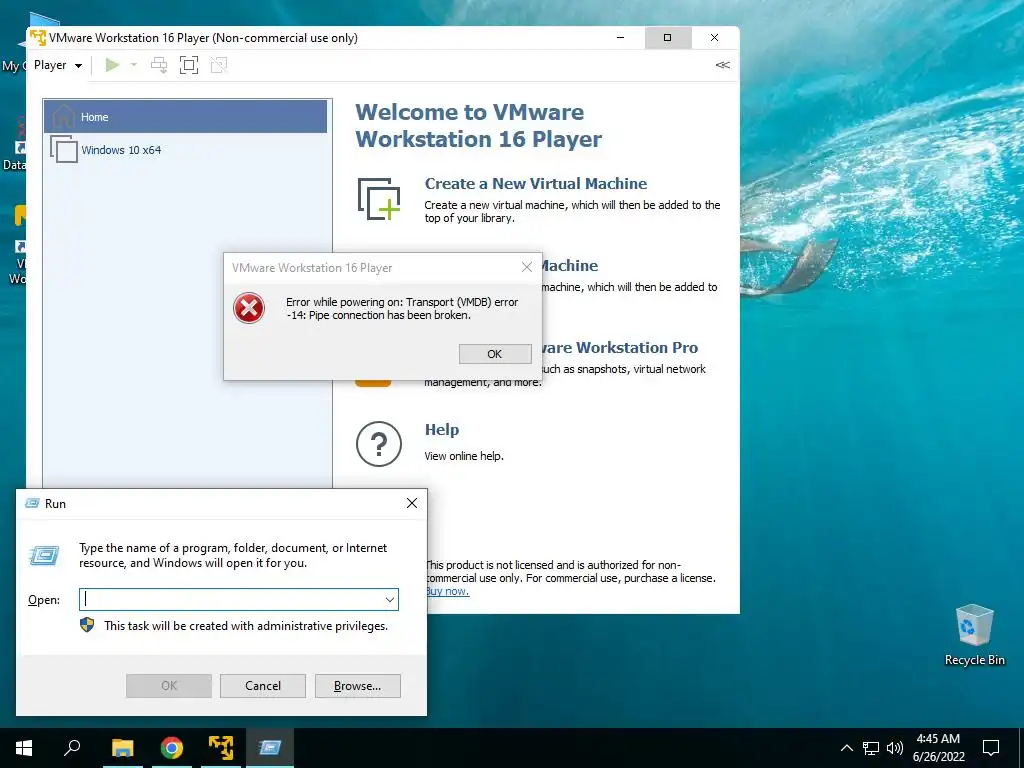Click the green Play virtual machine icon

112,65
